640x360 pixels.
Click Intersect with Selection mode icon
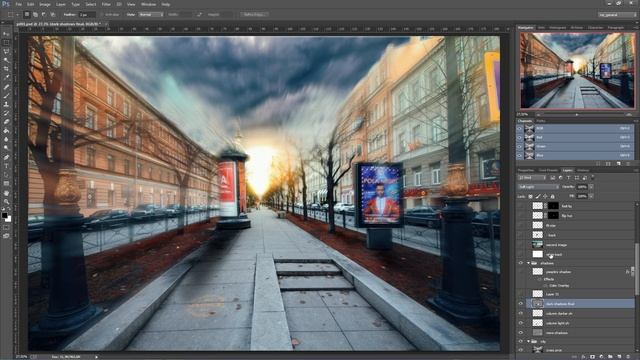coord(53,14)
